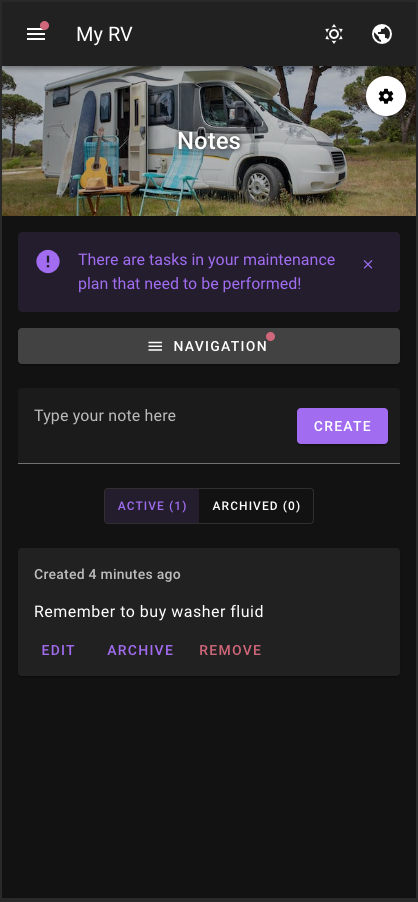Click the red notification dot on Navigation
Viewport: 418px width, 902px height.
270,337
